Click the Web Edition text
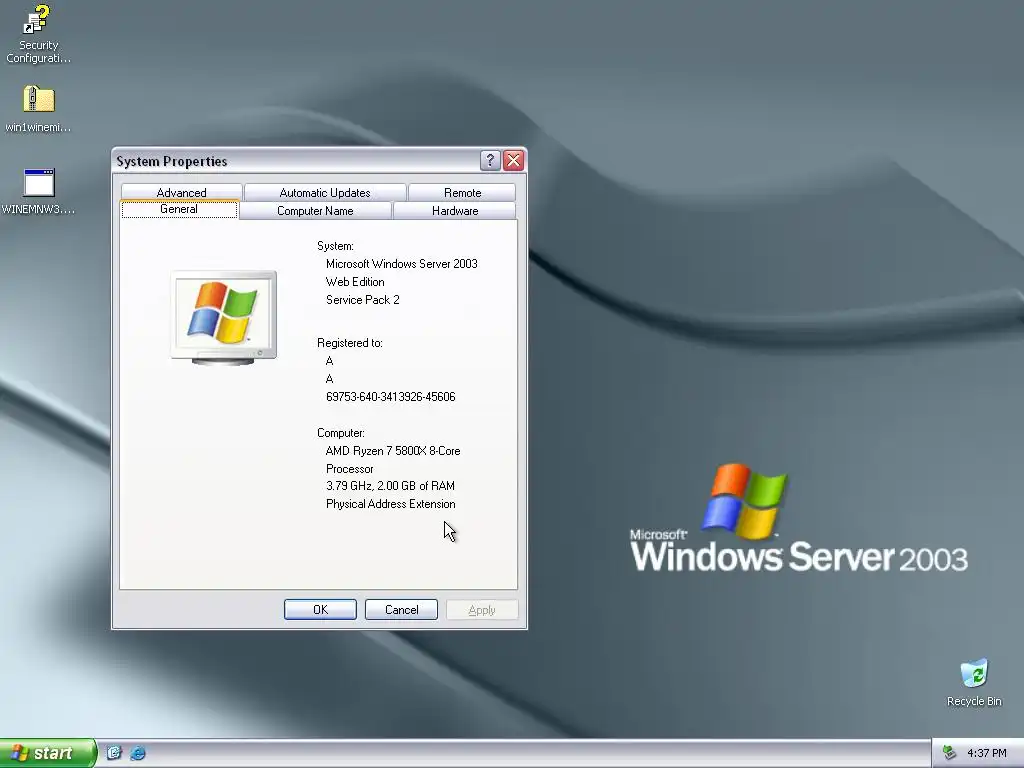This screenshot has height=768, width=1024. click(x=355, y=282)
